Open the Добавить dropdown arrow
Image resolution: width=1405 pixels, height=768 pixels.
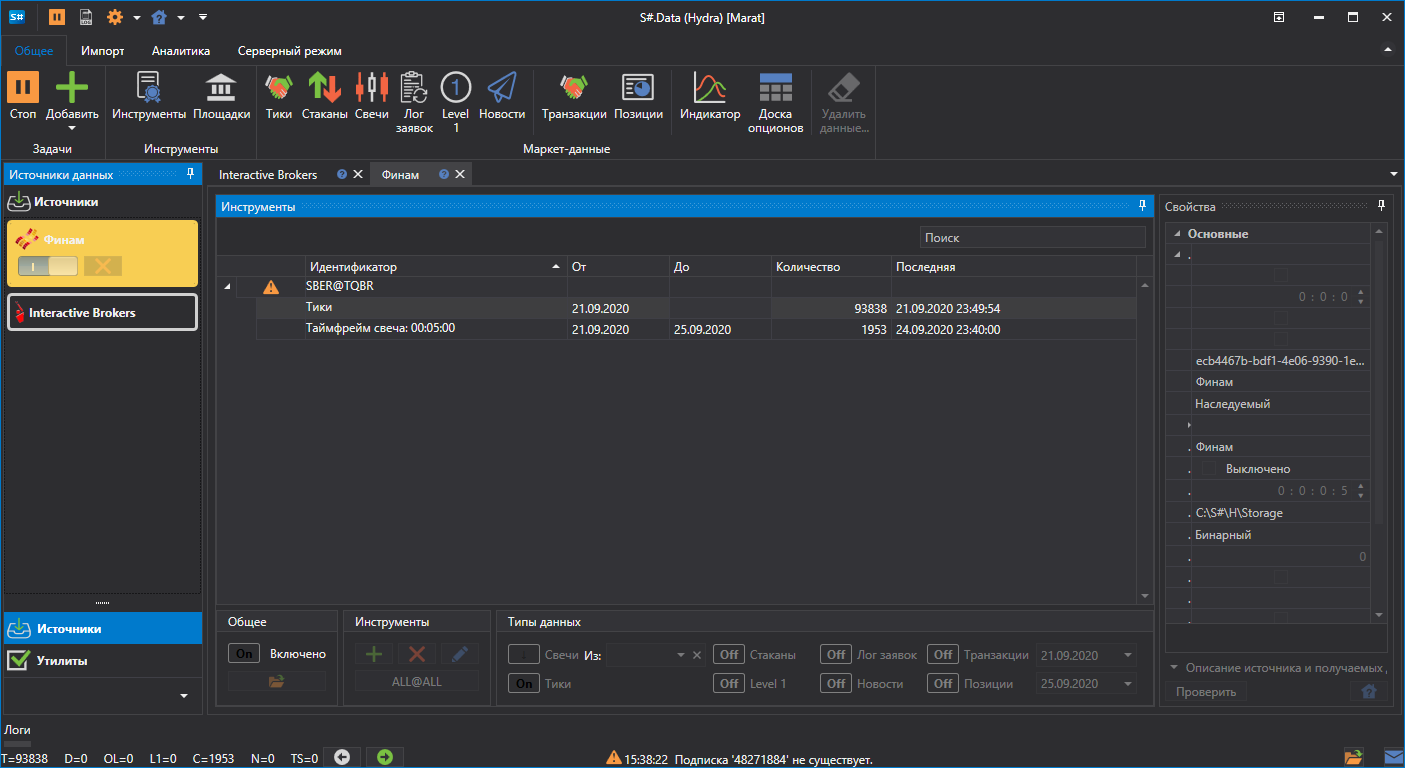pos(72,127)
